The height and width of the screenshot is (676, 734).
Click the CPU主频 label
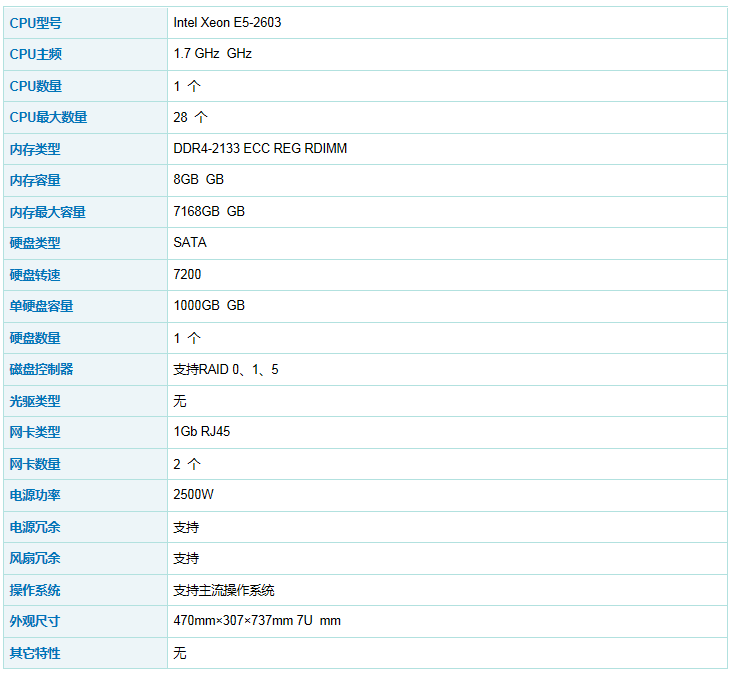[x=36, y=54]
